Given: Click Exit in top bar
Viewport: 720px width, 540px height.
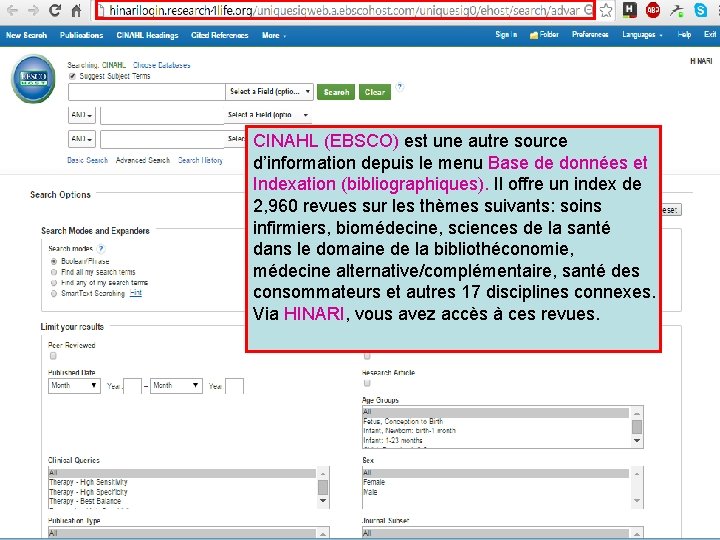Looking at the screenshot, I should click(710, 34).
